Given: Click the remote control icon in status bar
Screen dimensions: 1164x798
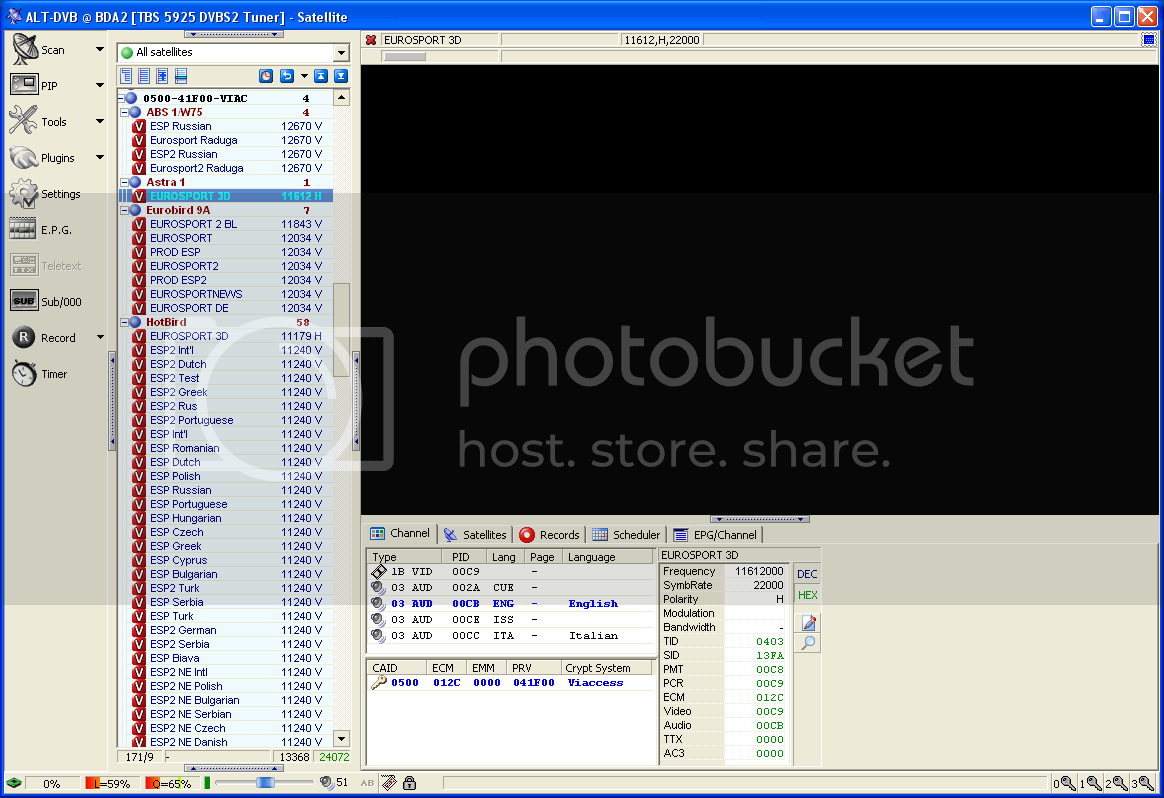Looking at the screenshot, I should tap(389, 782).
